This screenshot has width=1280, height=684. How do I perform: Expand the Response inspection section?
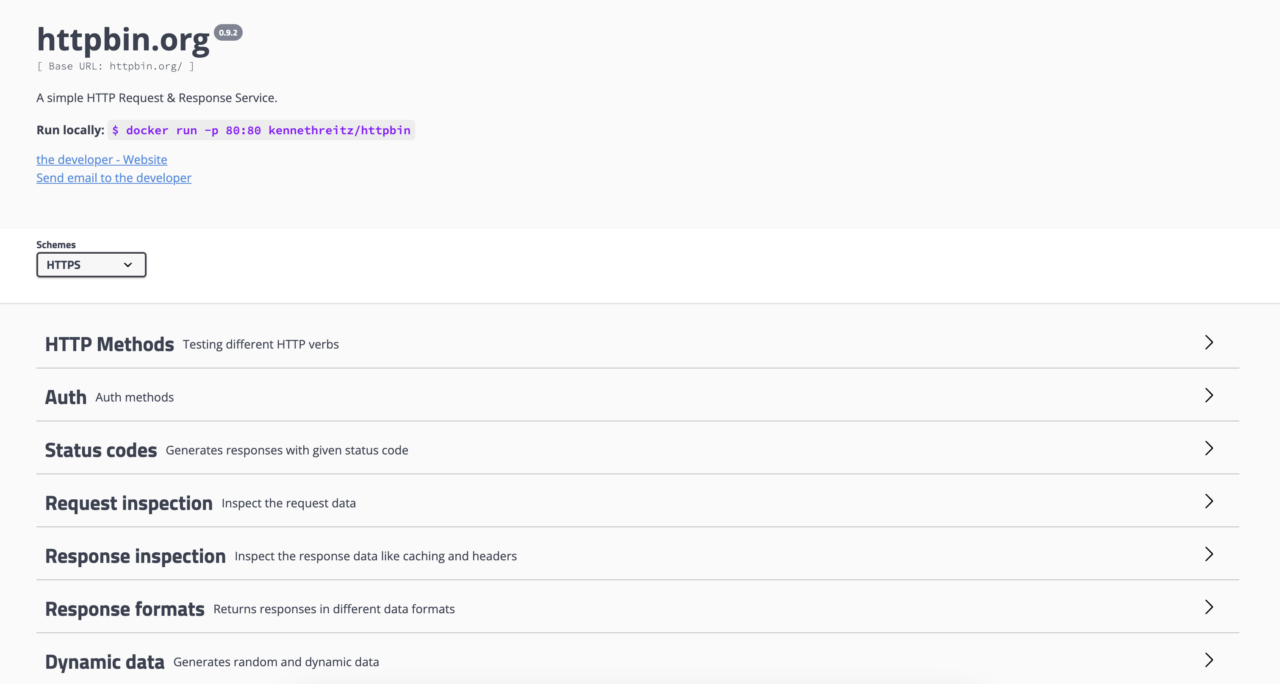tap(135, 556)
